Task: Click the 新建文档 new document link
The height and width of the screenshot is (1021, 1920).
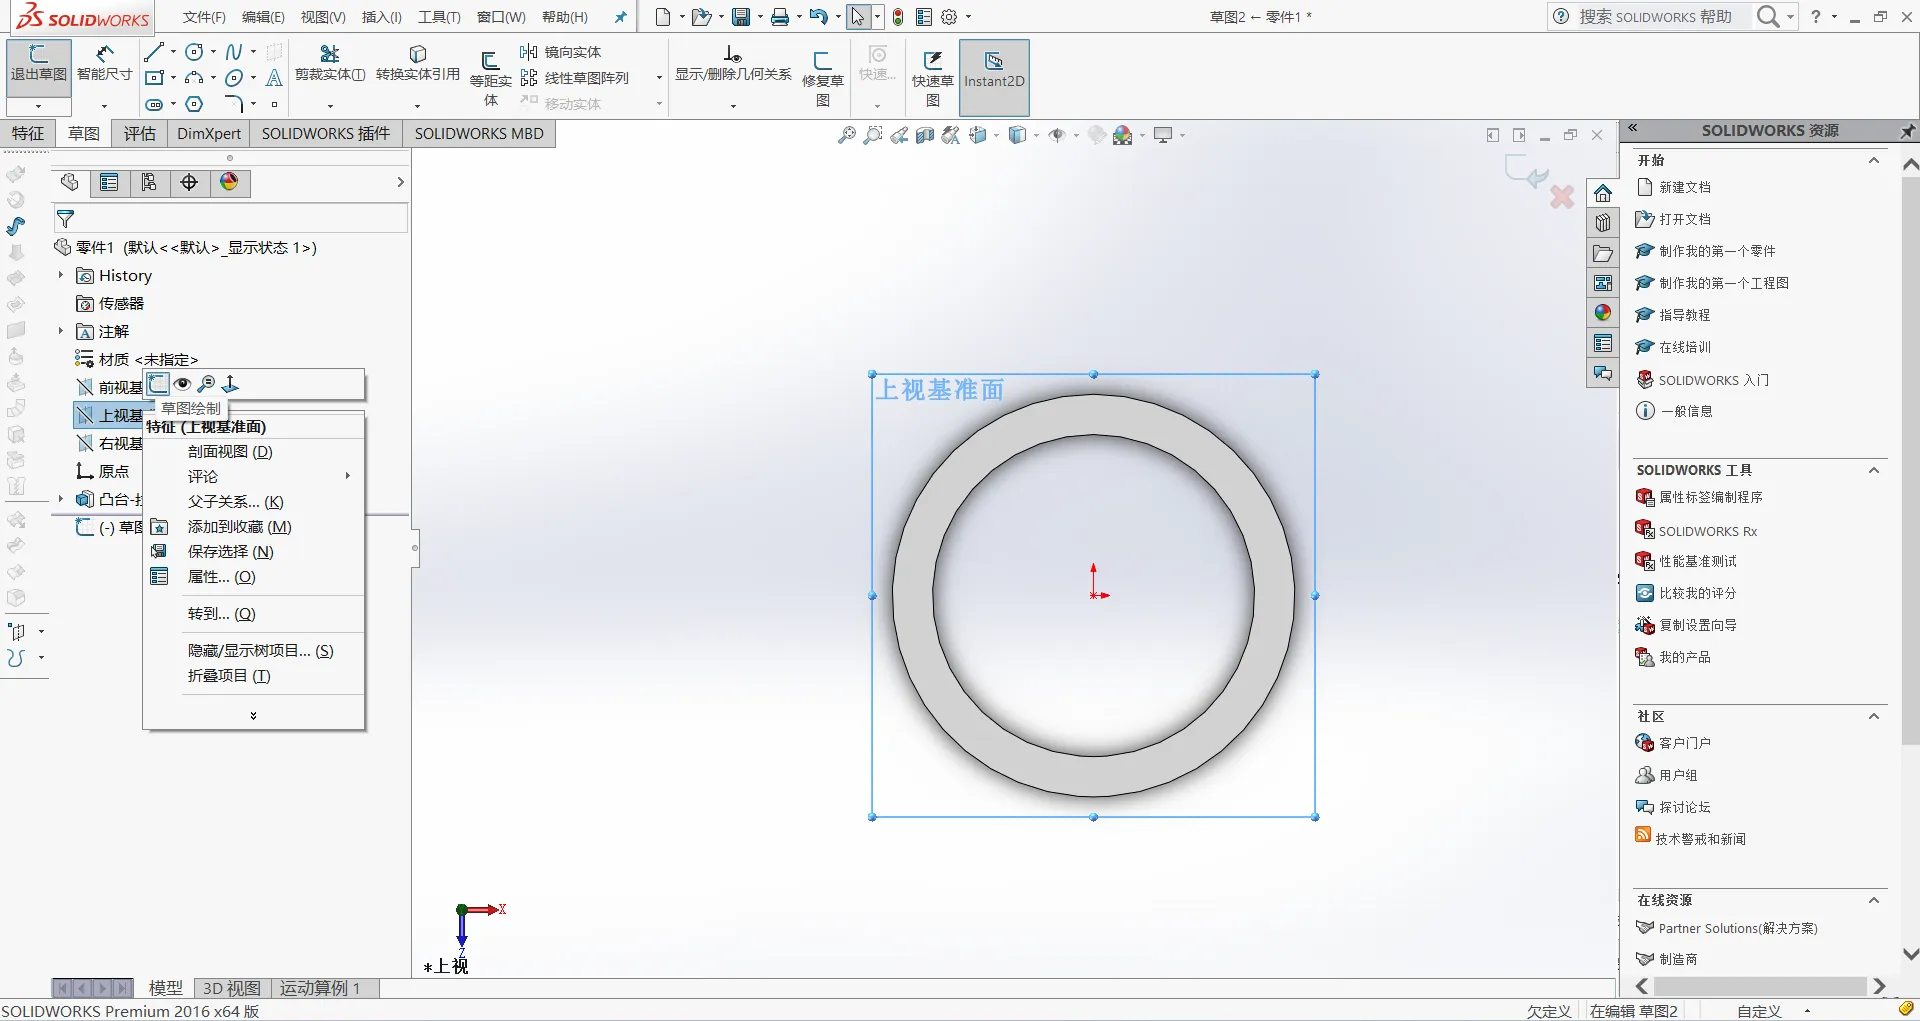Action: click(1685, 187)
